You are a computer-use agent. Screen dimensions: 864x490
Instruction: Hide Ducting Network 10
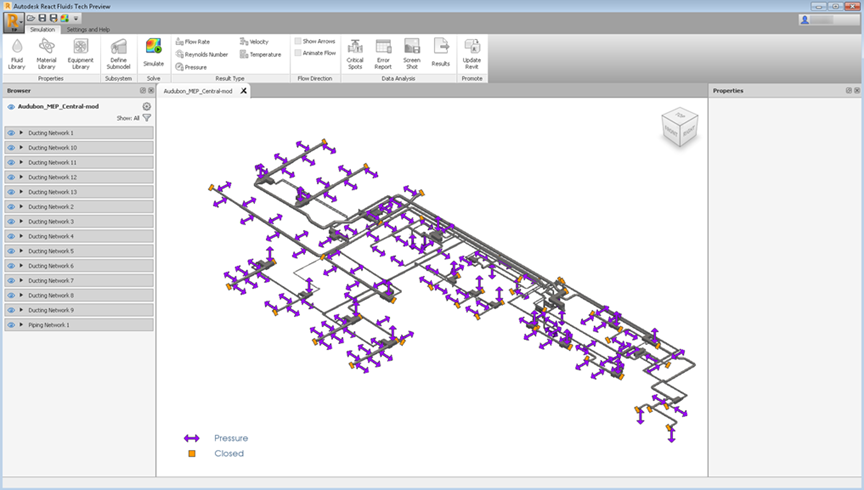(11, 148)
